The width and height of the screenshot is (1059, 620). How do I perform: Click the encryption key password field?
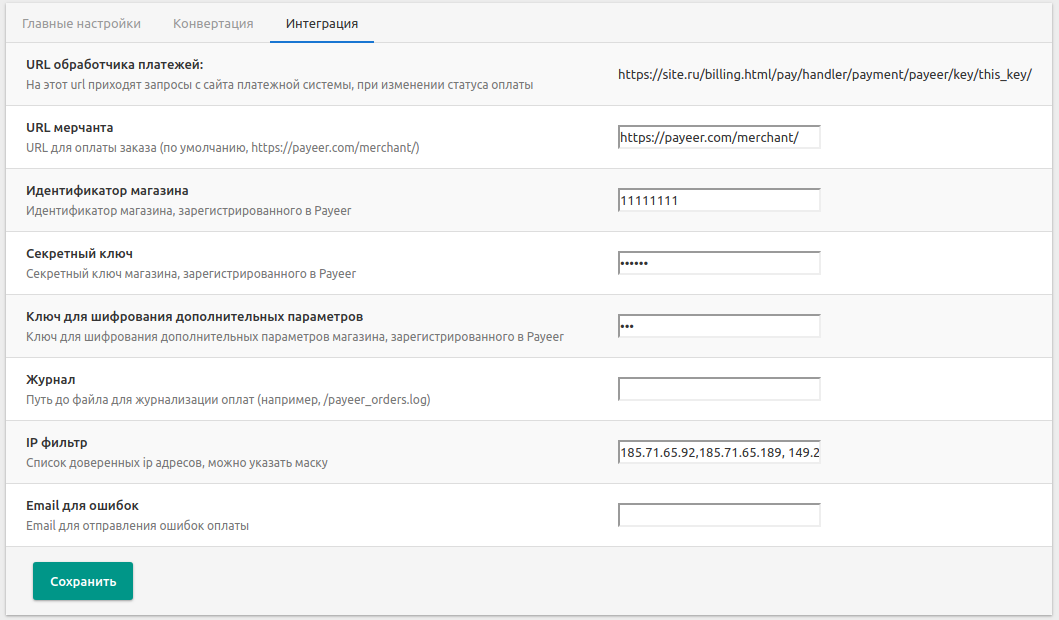click(719, 326)
